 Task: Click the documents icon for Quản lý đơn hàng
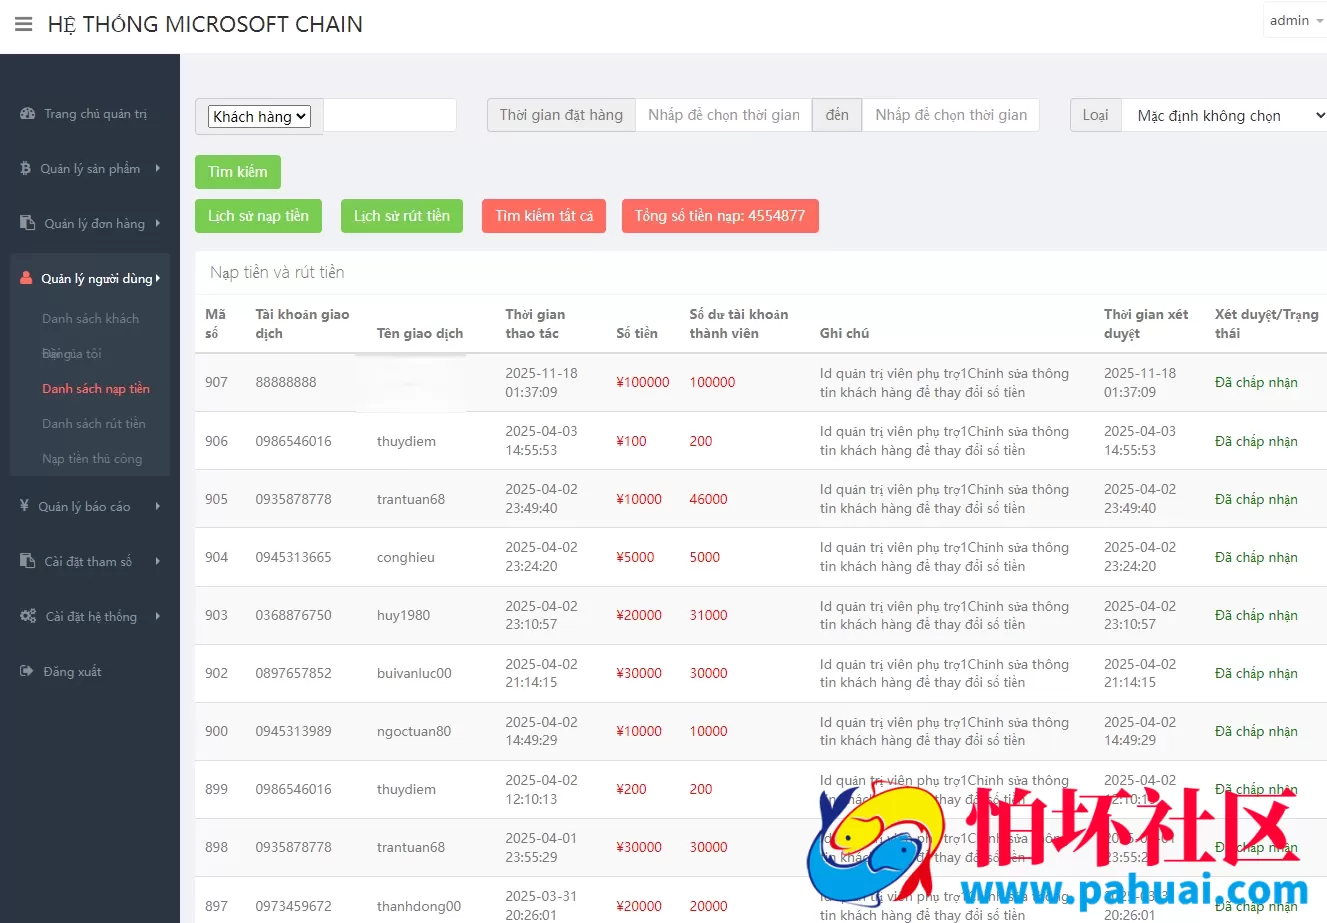[27, 223]
